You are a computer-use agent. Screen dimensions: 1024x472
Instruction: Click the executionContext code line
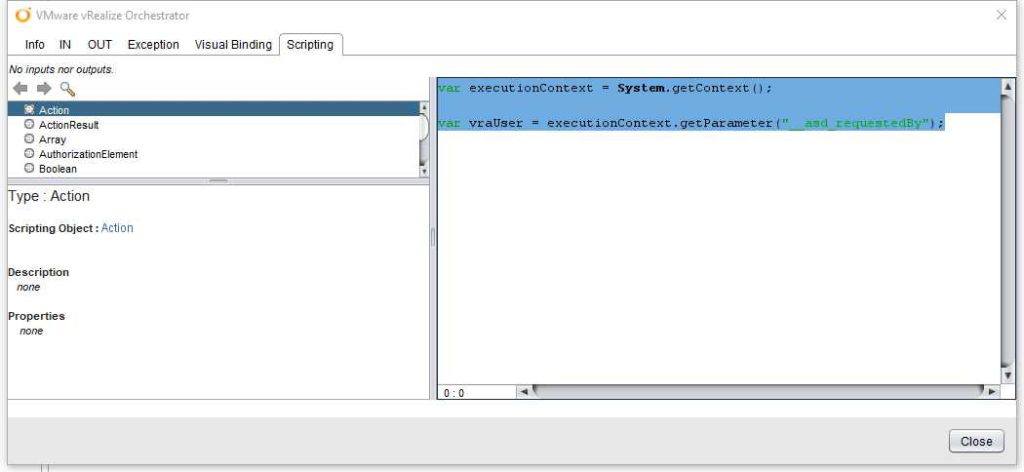click(x=605, y=88)
